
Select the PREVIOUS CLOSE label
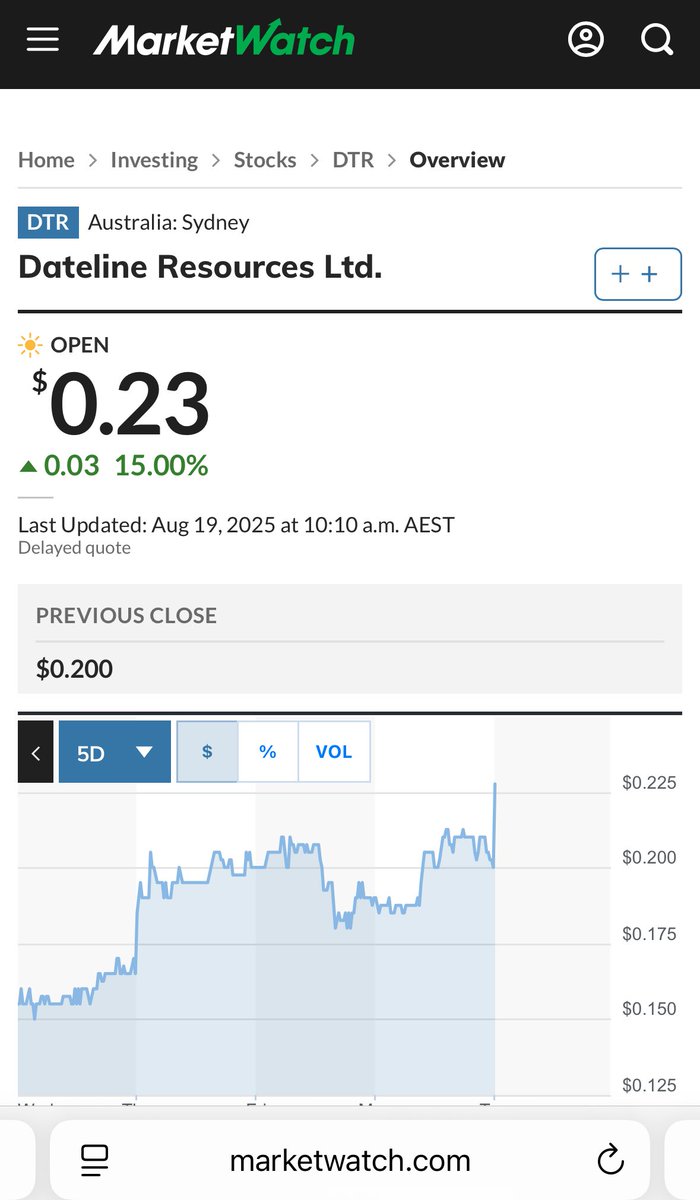pos(126,616)
